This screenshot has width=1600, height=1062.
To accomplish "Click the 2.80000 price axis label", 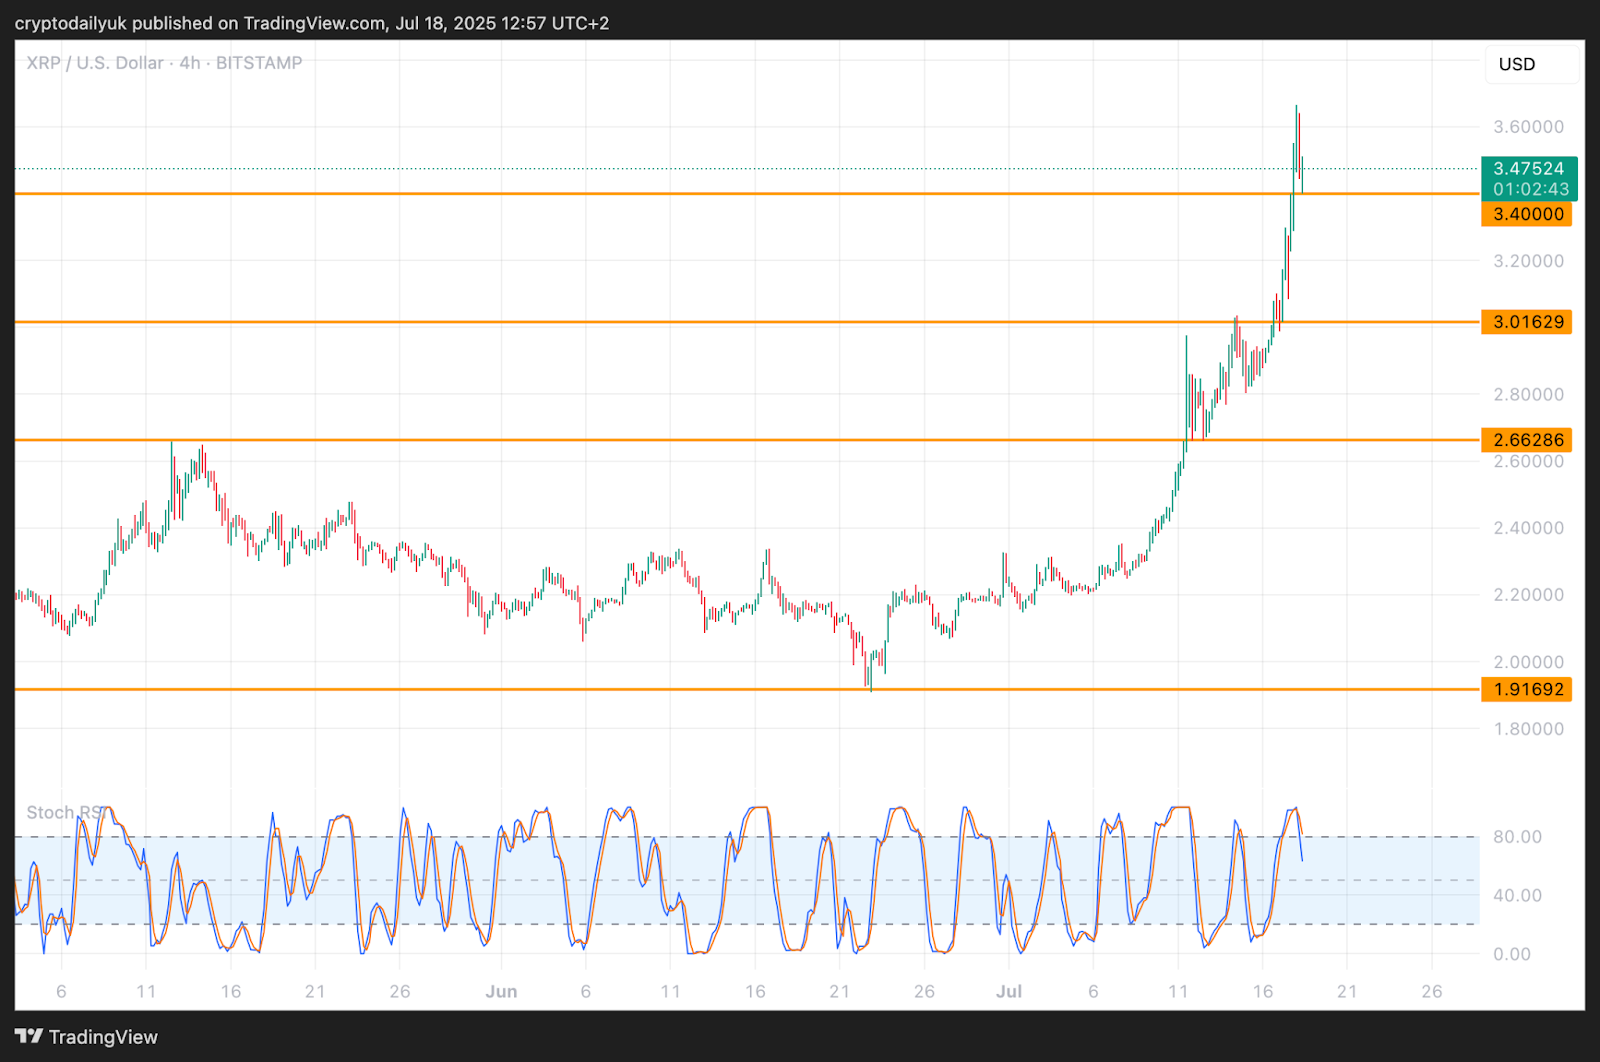I will click(1528, 395).
